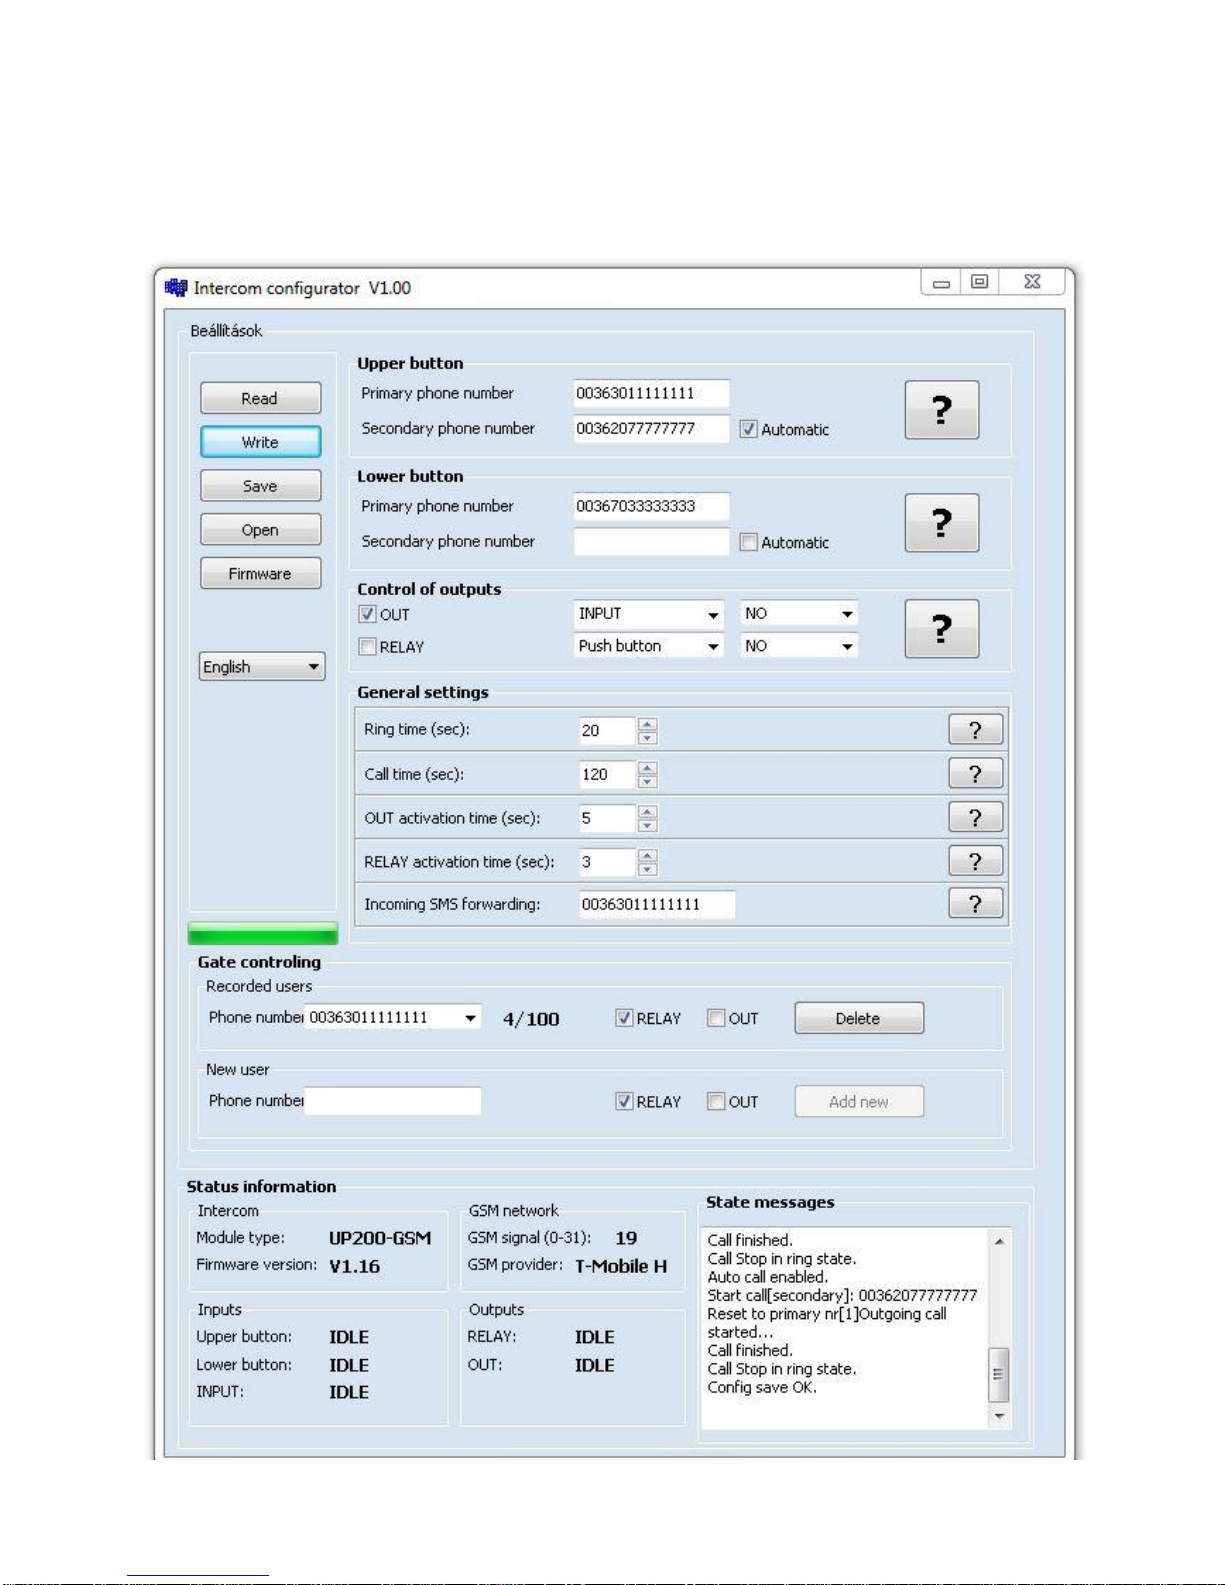Click the Add new user button
This screenshot has height=1585, width=1225.
(x=859, y=1101)
